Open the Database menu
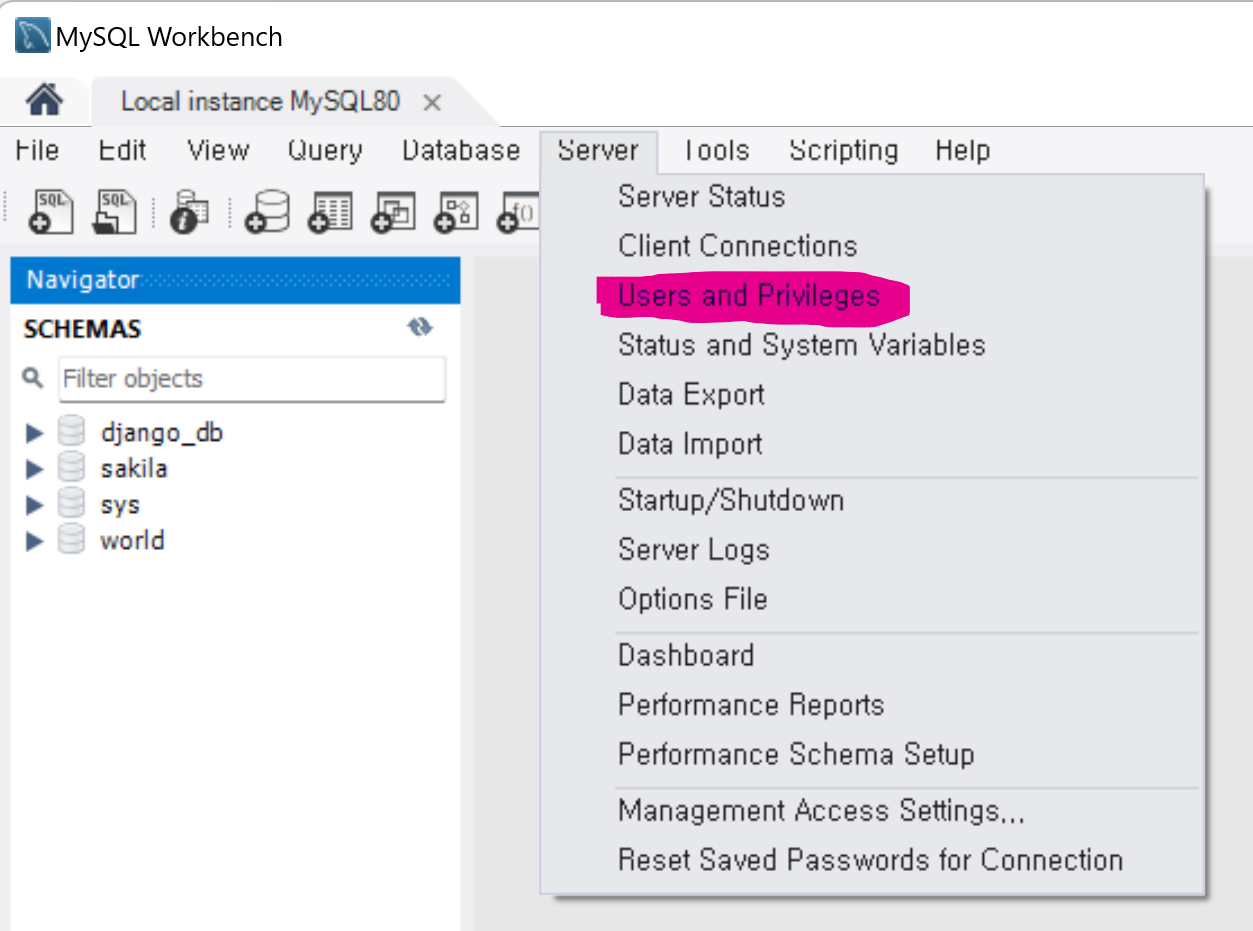Viewport: 1253px width, 931px height. coord(461,151)
